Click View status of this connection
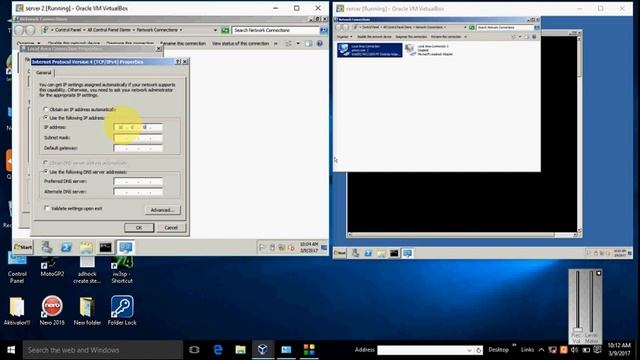This screenshot has height=360, width=640. coord(240,43)
